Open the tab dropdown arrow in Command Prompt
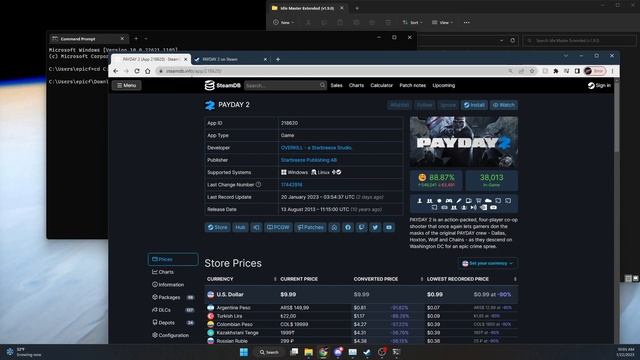Image resolution: width=640 pixels, height=360 pixels. [x=146, y=39]
